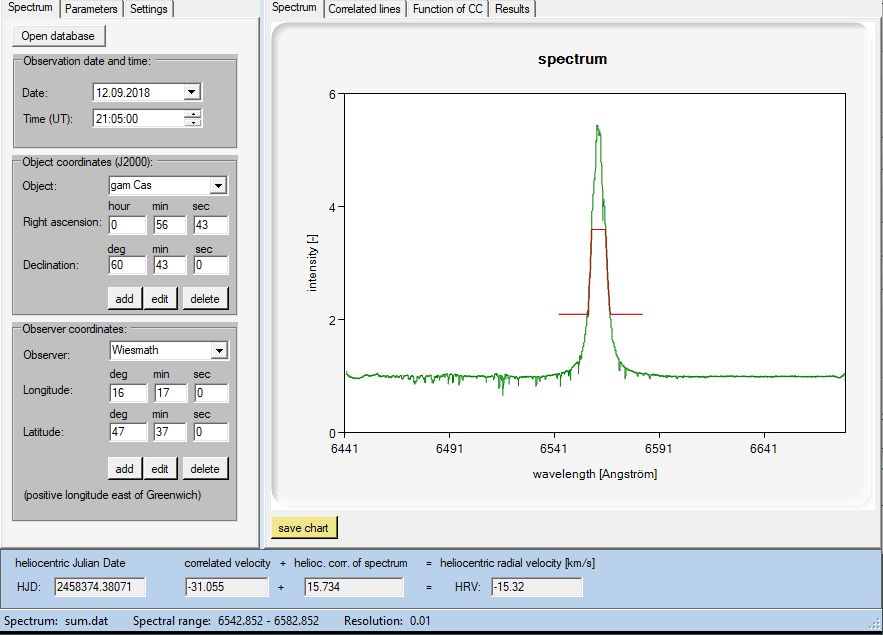Delete the selected object entry
The image size is (883, 635).
click(205, 299)
